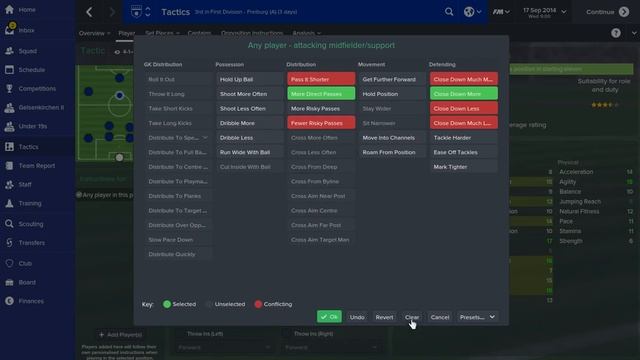This screenshot has height=360, width=640.
Task: Toggle the Hold Up Ball instruction
Action: coord(250,79)
